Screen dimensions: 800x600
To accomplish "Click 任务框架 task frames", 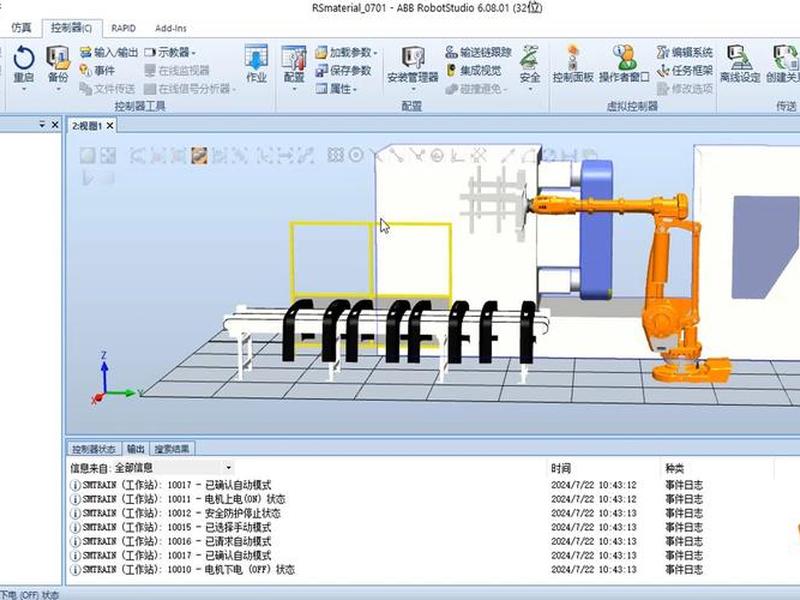I will point(684,70).
